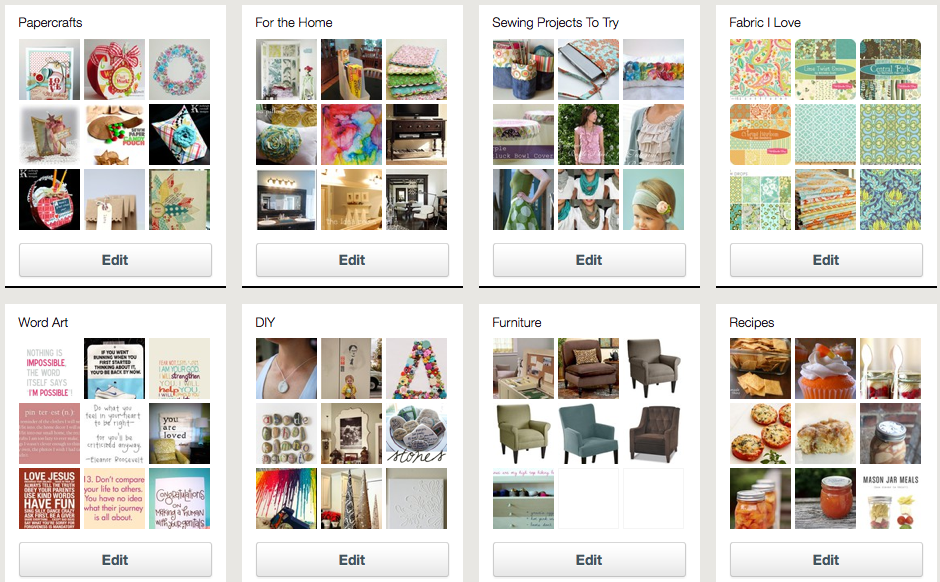Click Edit button under Furniture board

point(589,560)
